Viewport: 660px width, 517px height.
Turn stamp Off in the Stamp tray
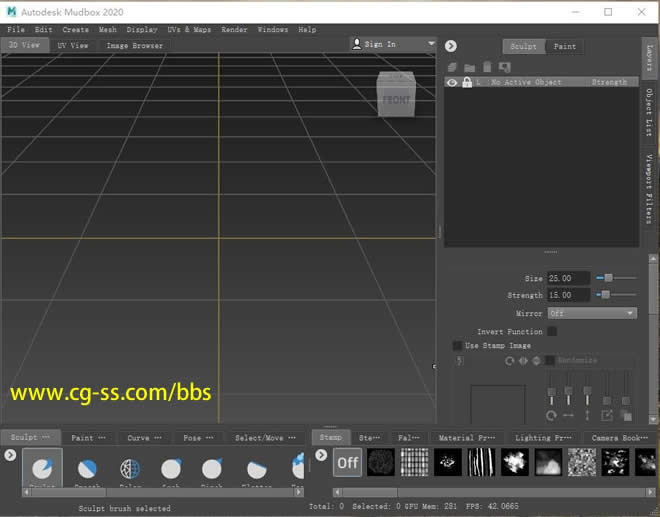(x=347, y=462)
